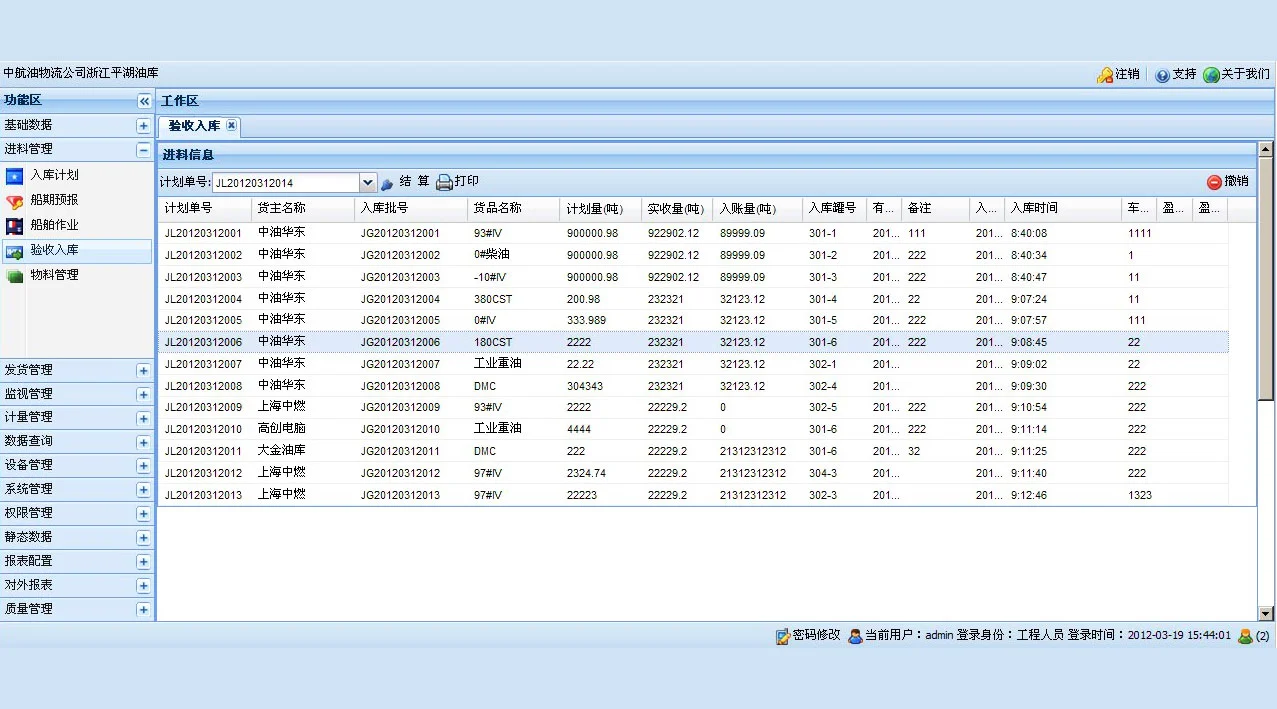Expand the 报表配置 section
Viewport: 1277px width, 709px height.
pos(143,562)
